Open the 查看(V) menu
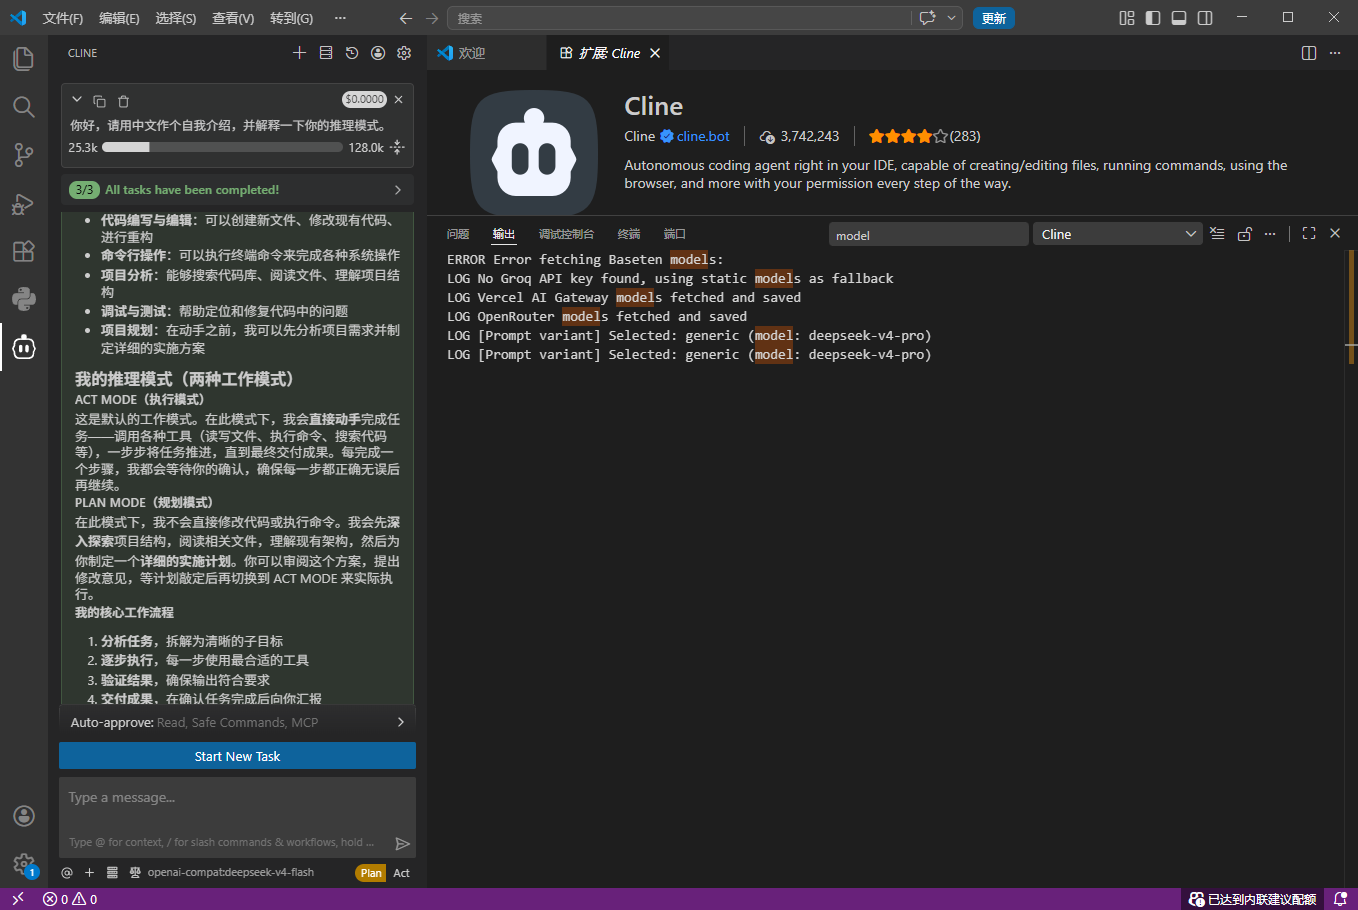Screen dimensions: 1358x910 click(x=233, y=18)
